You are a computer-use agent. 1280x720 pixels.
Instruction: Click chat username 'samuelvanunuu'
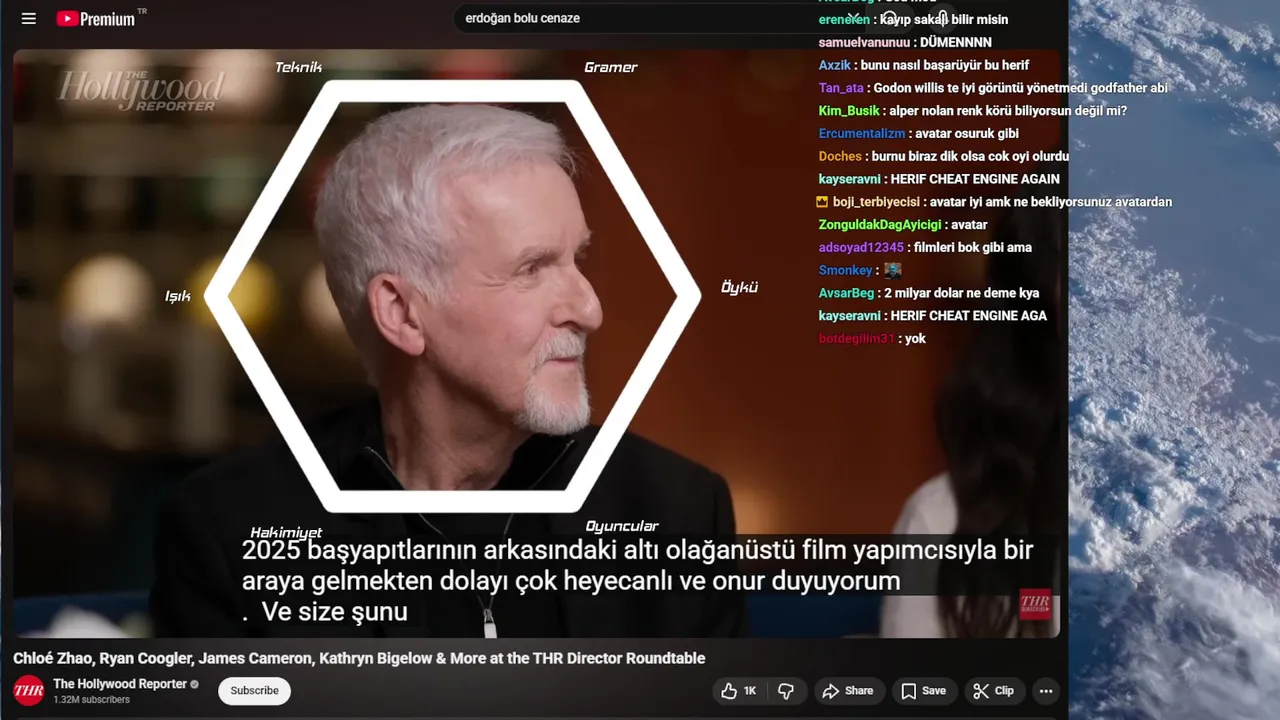click(x=864, y=42)
